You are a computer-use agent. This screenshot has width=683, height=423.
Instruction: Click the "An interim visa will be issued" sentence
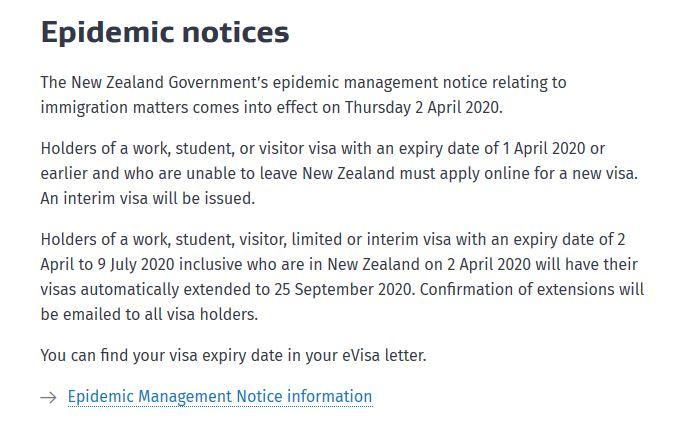coord(148,198)
